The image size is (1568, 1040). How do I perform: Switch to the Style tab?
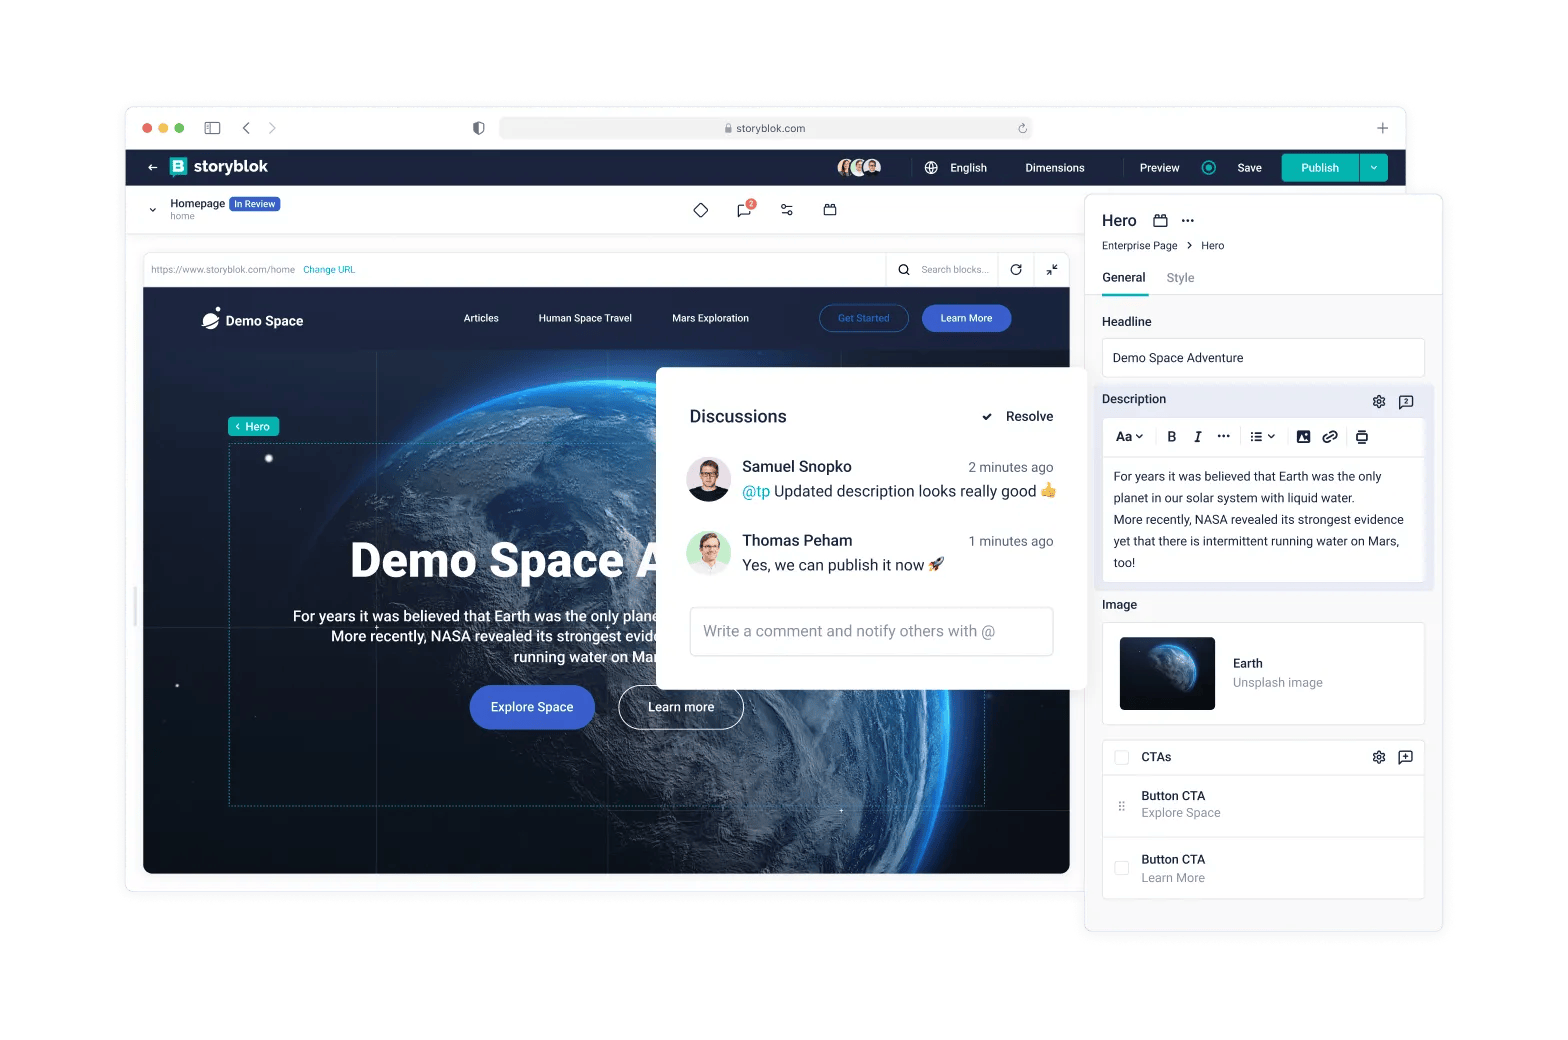(1180, 278)
